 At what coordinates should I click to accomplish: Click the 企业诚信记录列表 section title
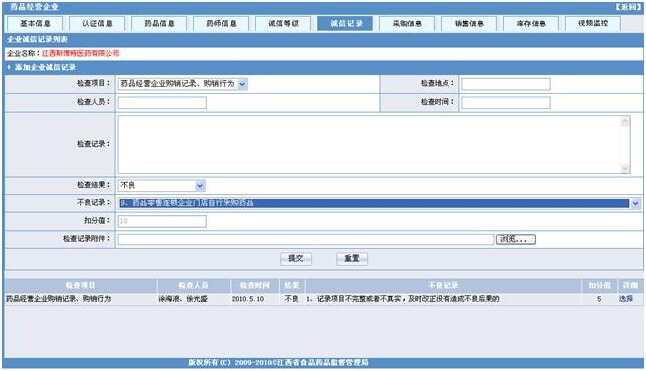click(37, 39)
